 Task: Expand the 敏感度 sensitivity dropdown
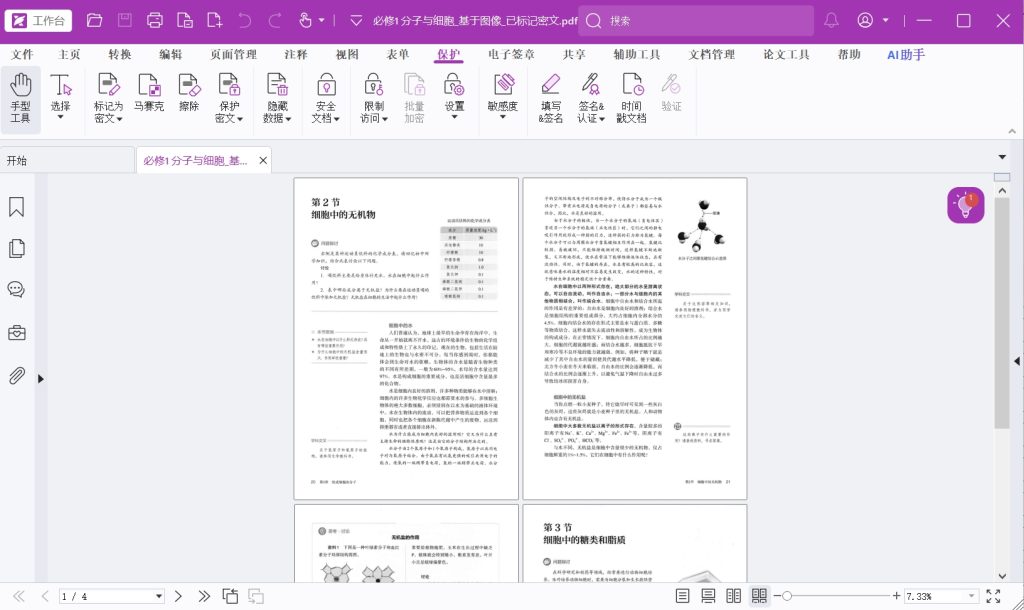(502, 118)
